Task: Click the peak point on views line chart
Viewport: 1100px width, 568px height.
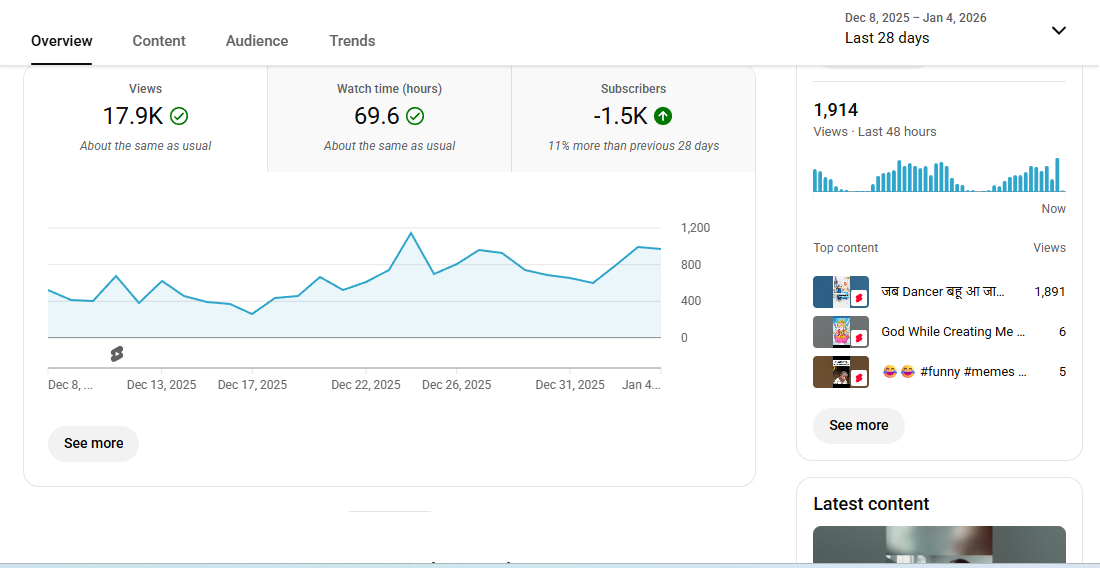Action: (411, 233)
